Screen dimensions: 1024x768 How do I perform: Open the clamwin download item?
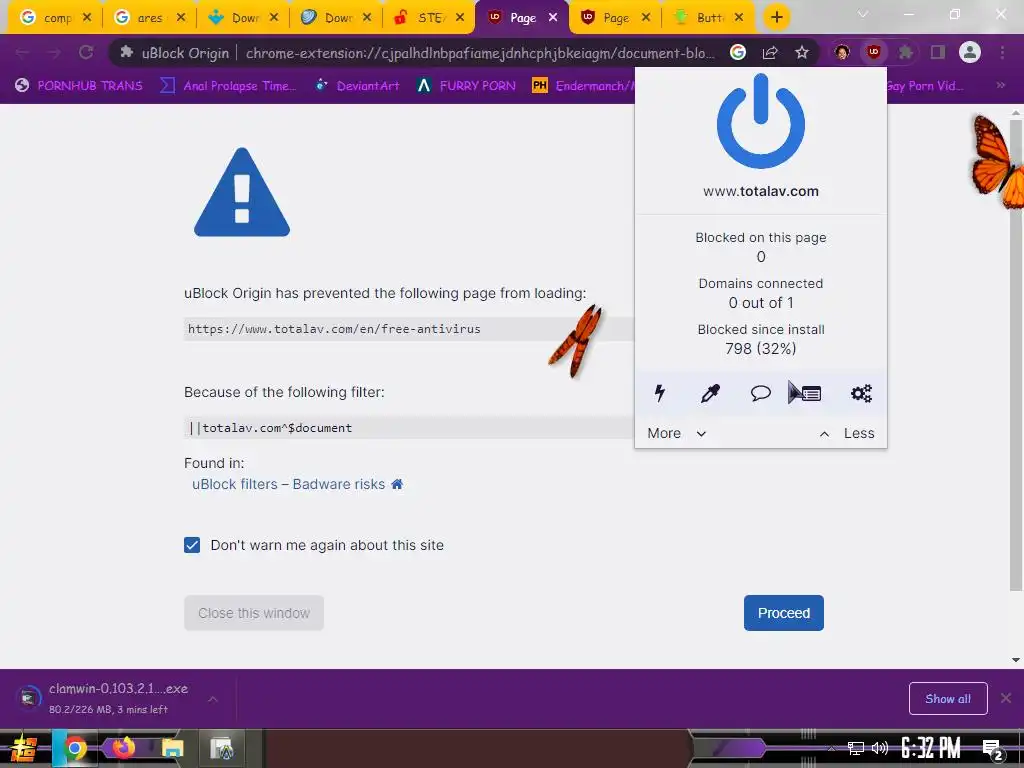pos(104,699)
